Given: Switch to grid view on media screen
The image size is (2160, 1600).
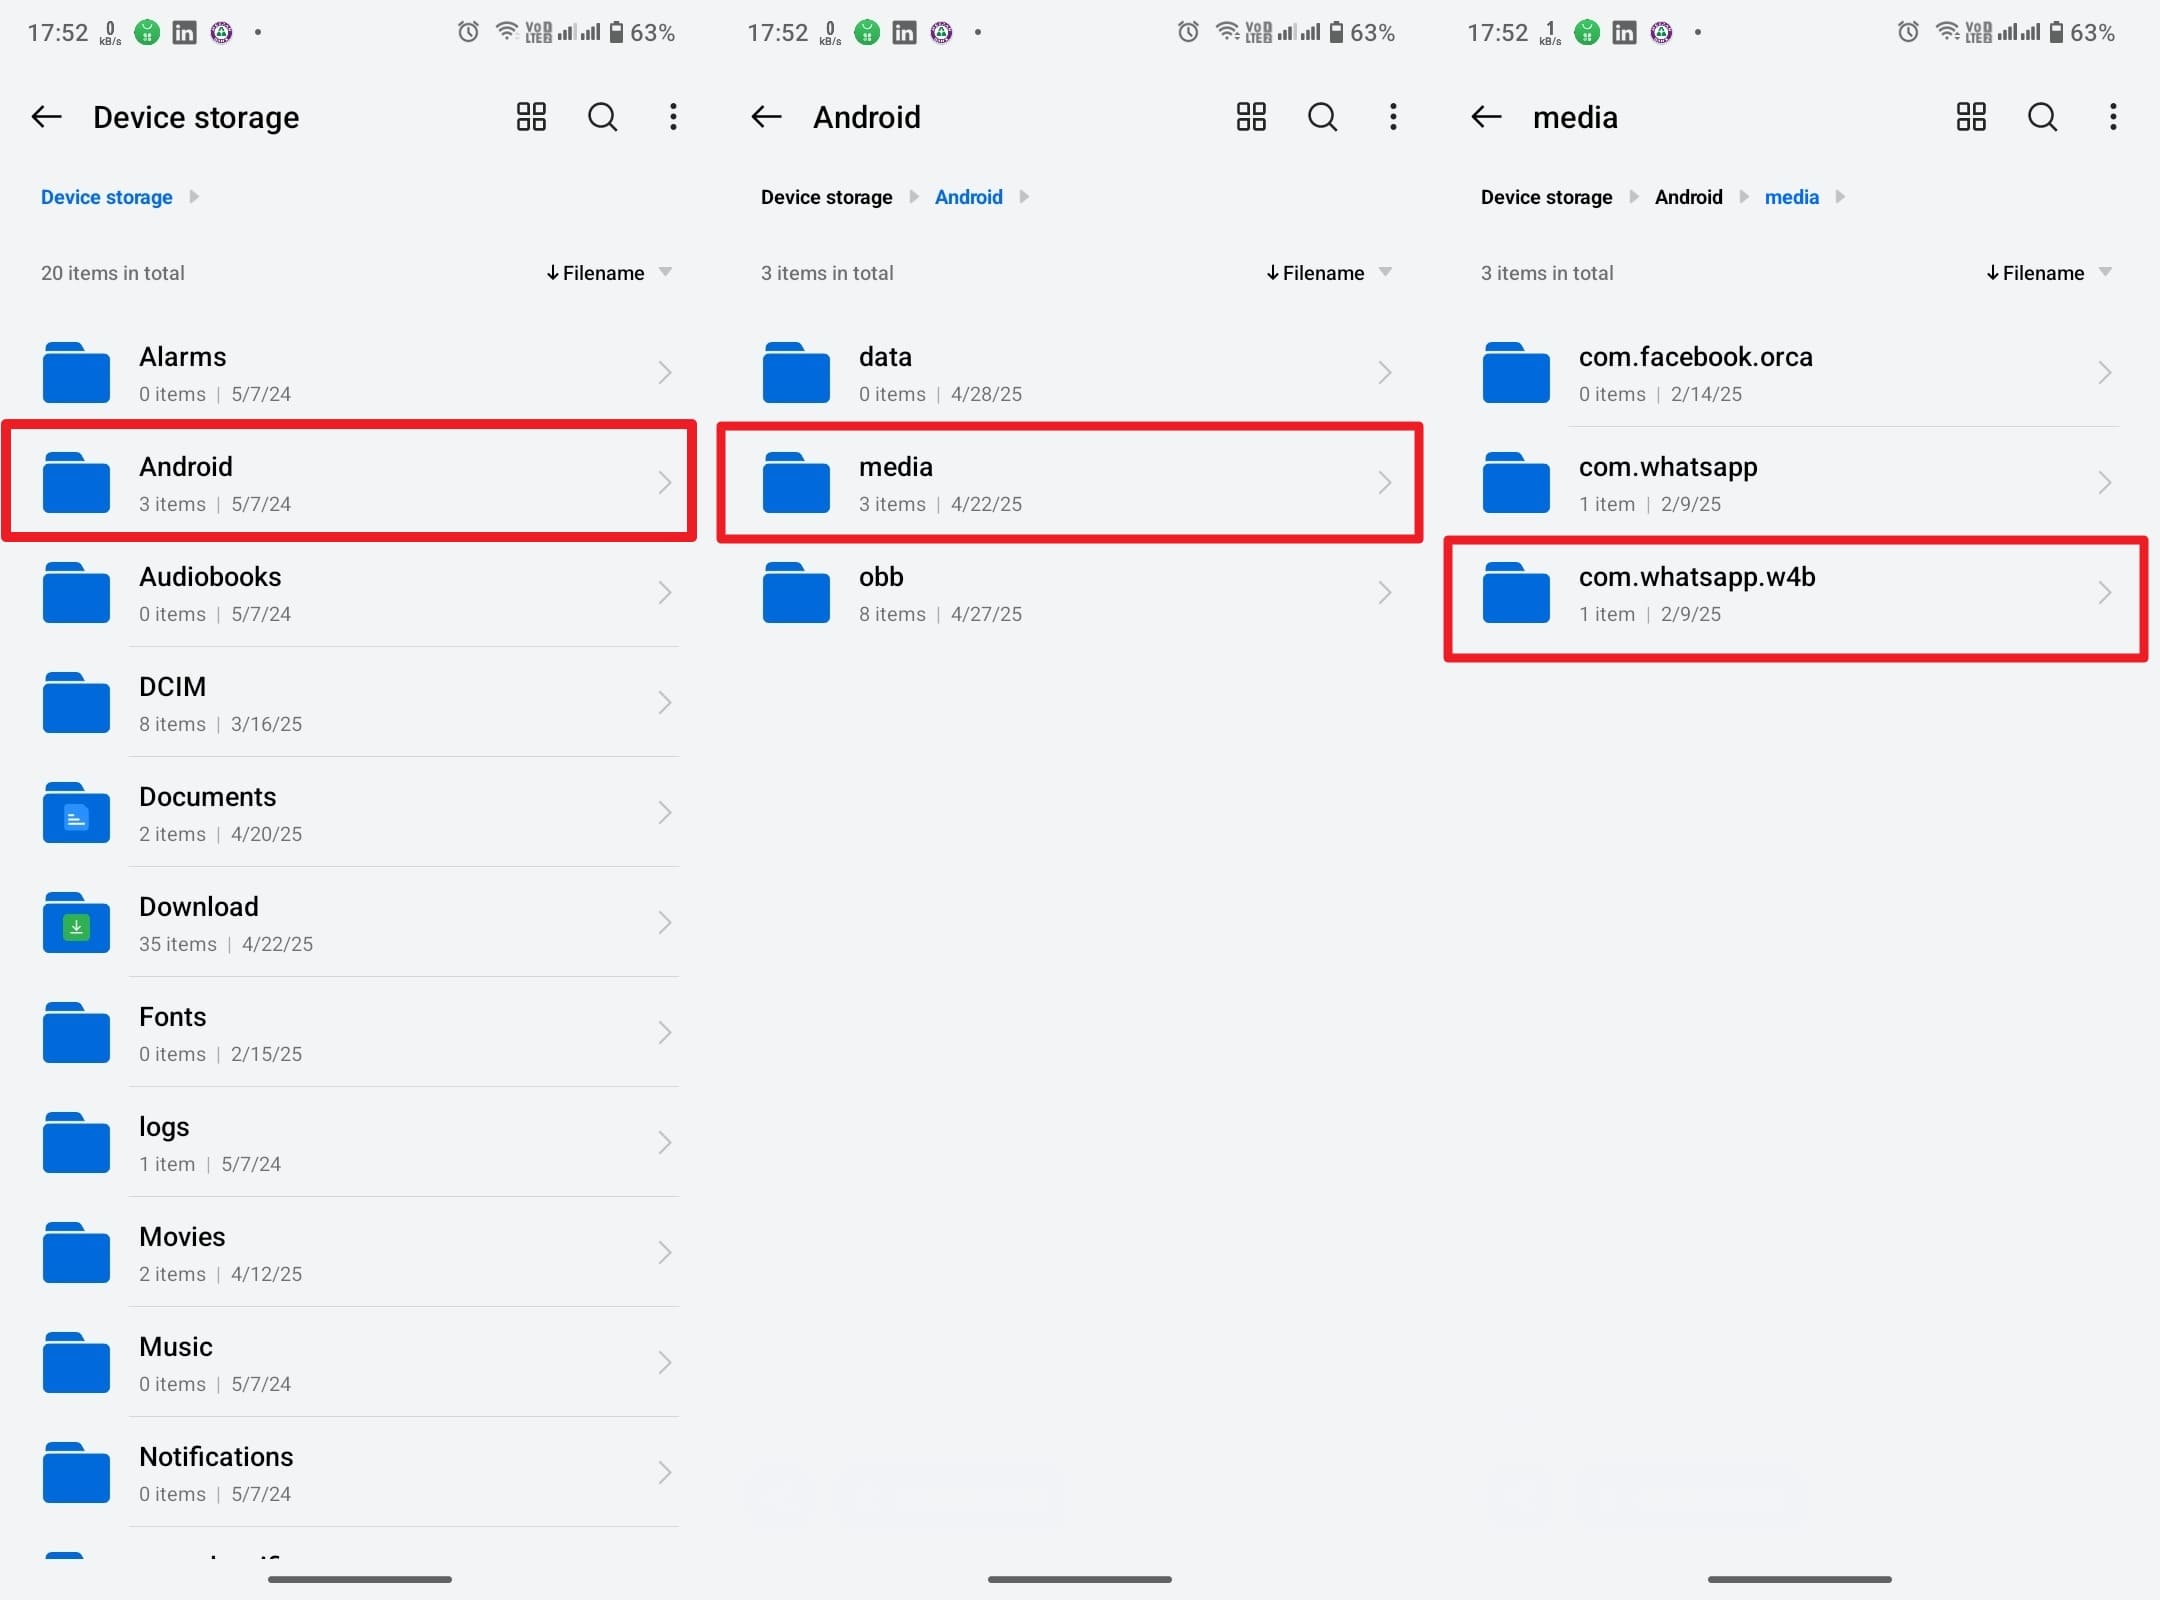Looking at the screenshot, I should (x=1971, y=117).
